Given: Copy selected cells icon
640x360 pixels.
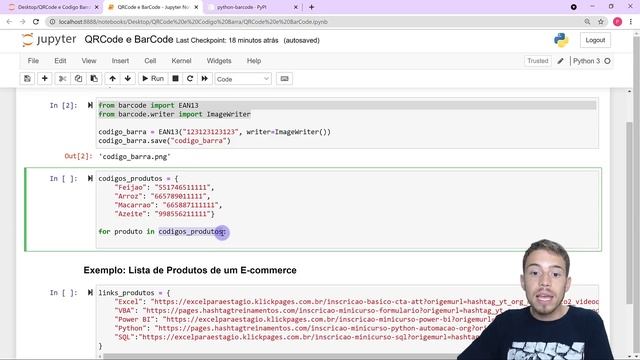Looking at the screenshot, I should pyautogui.click(x=78, y=79).
